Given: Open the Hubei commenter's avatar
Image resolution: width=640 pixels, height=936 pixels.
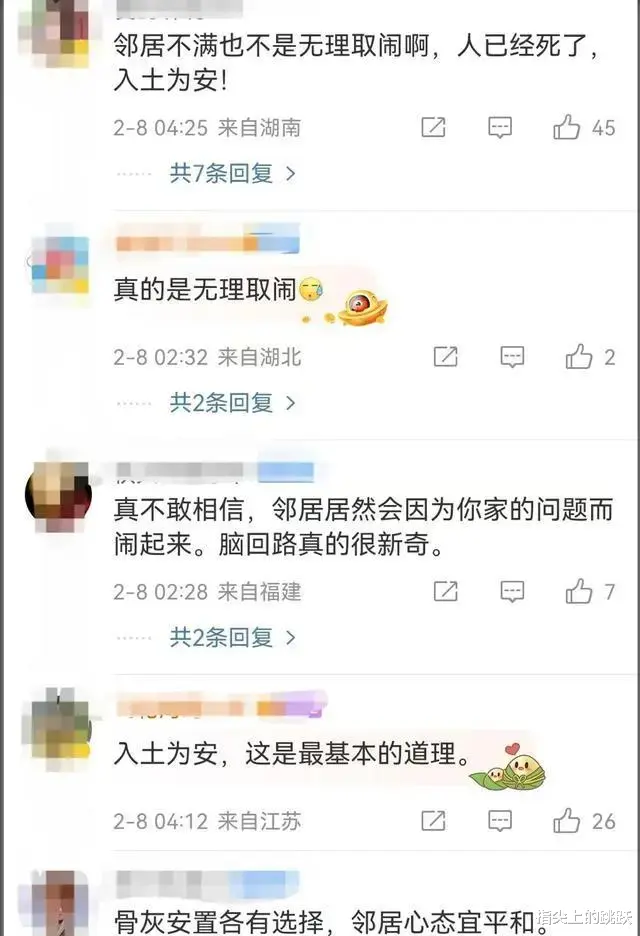Looking at the screenshot, I should pyautogui.click(x=60, y=263).
